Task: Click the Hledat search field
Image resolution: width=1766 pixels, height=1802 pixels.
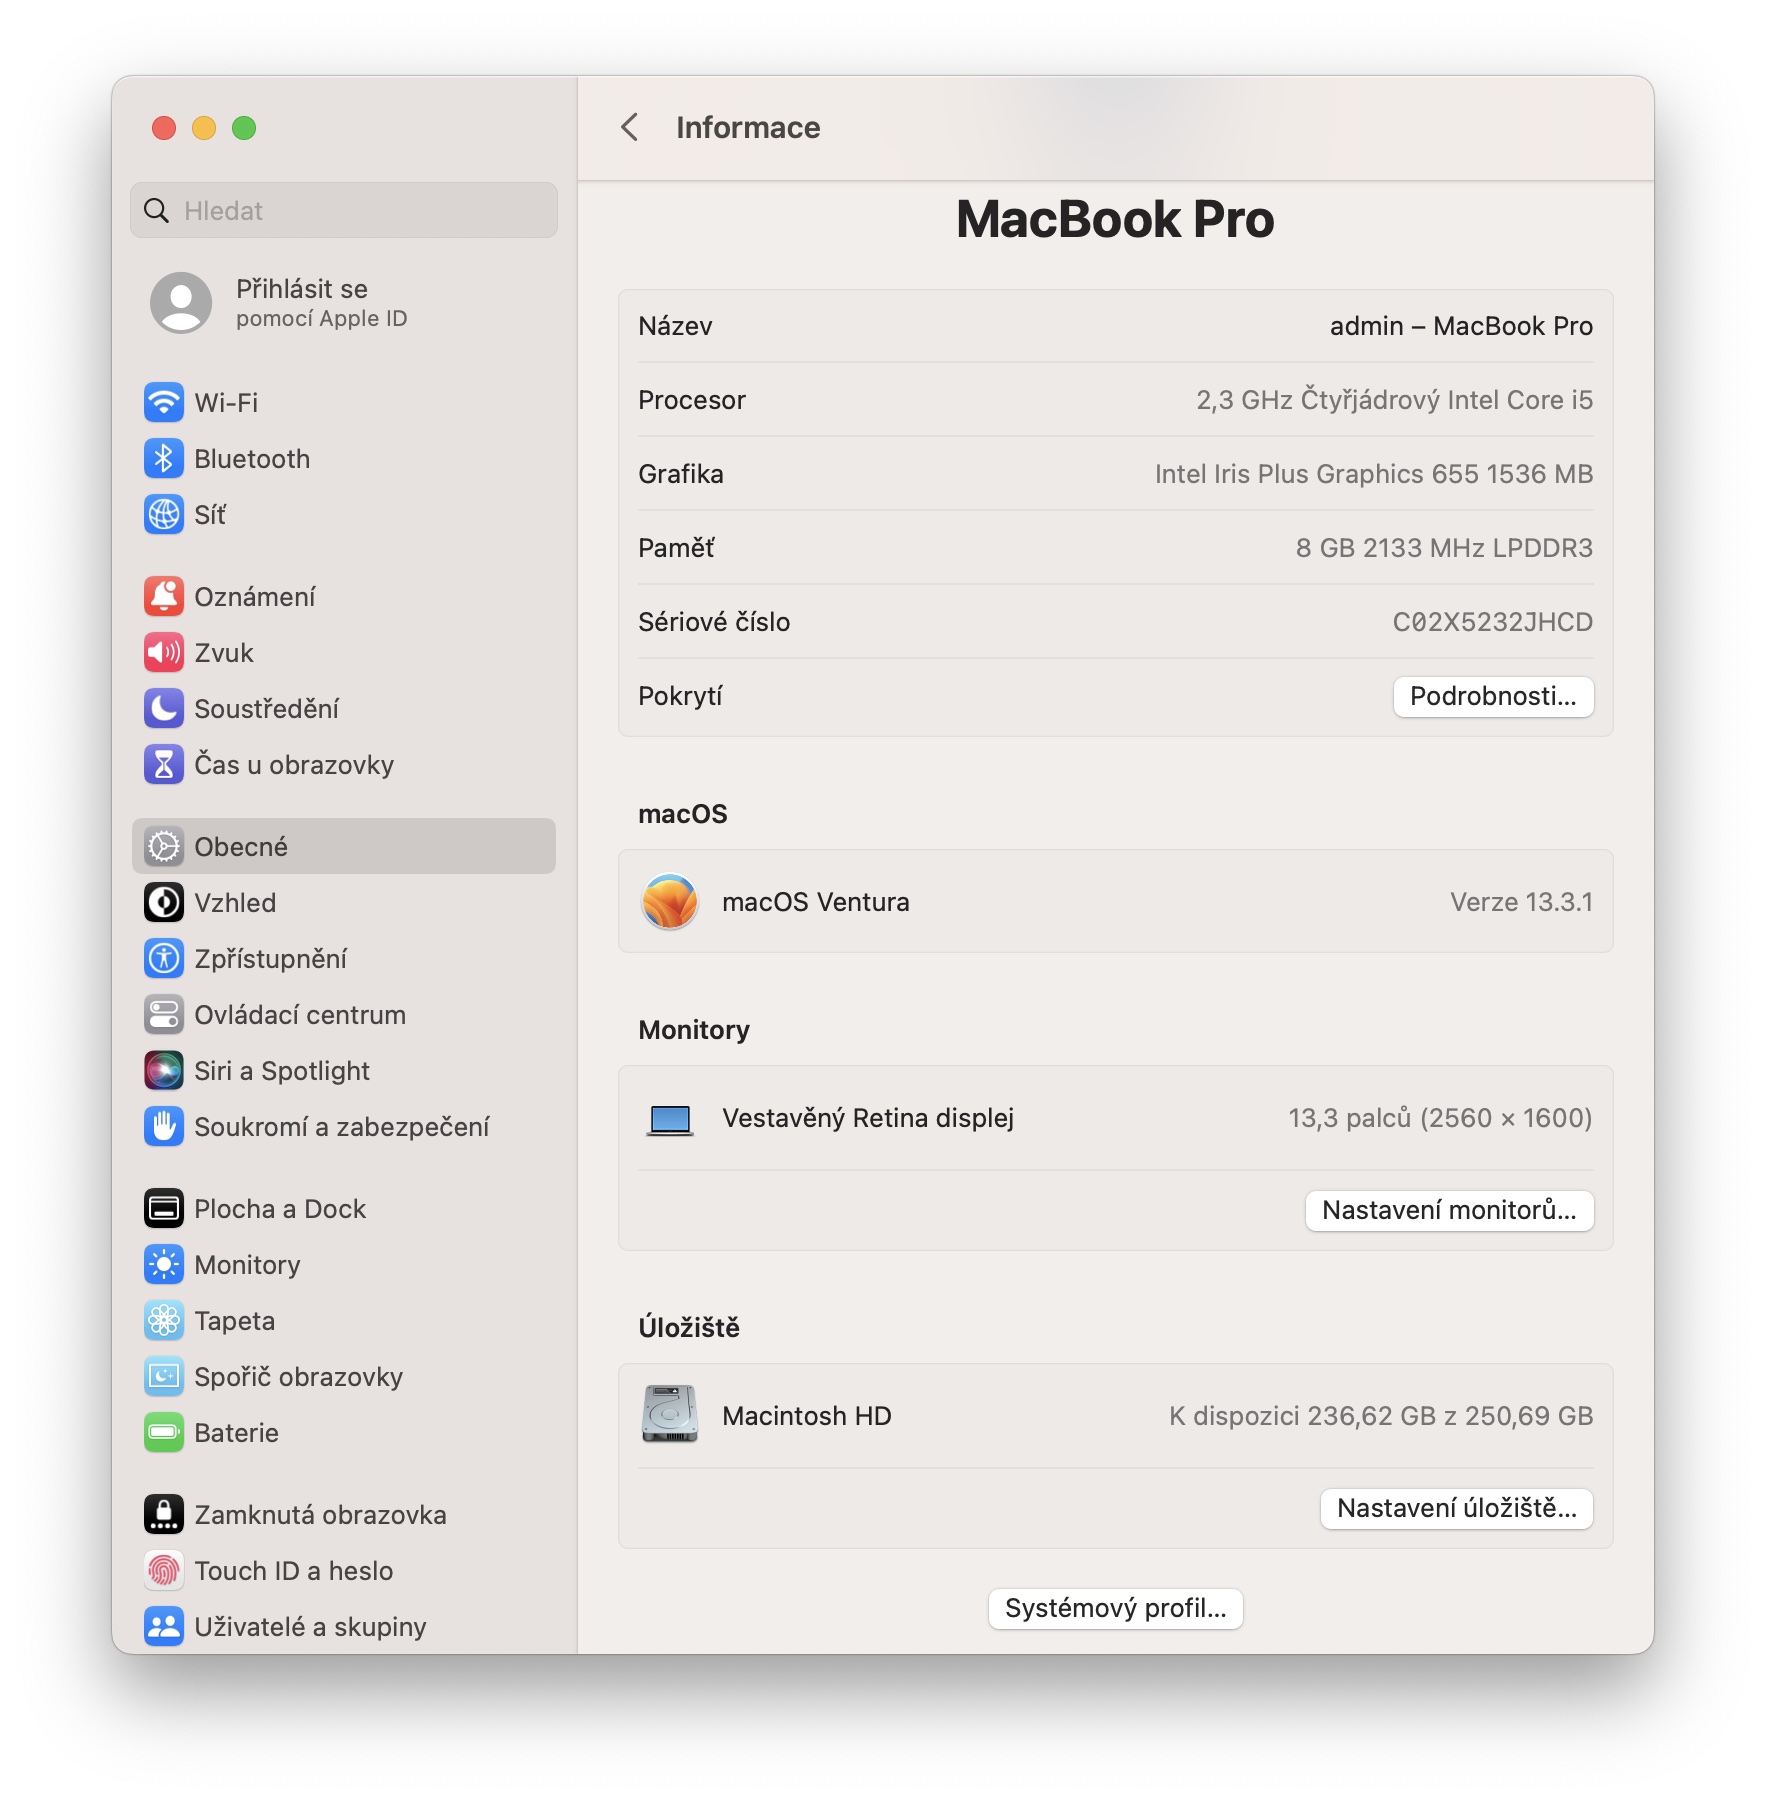Action: tap(344, 211)
